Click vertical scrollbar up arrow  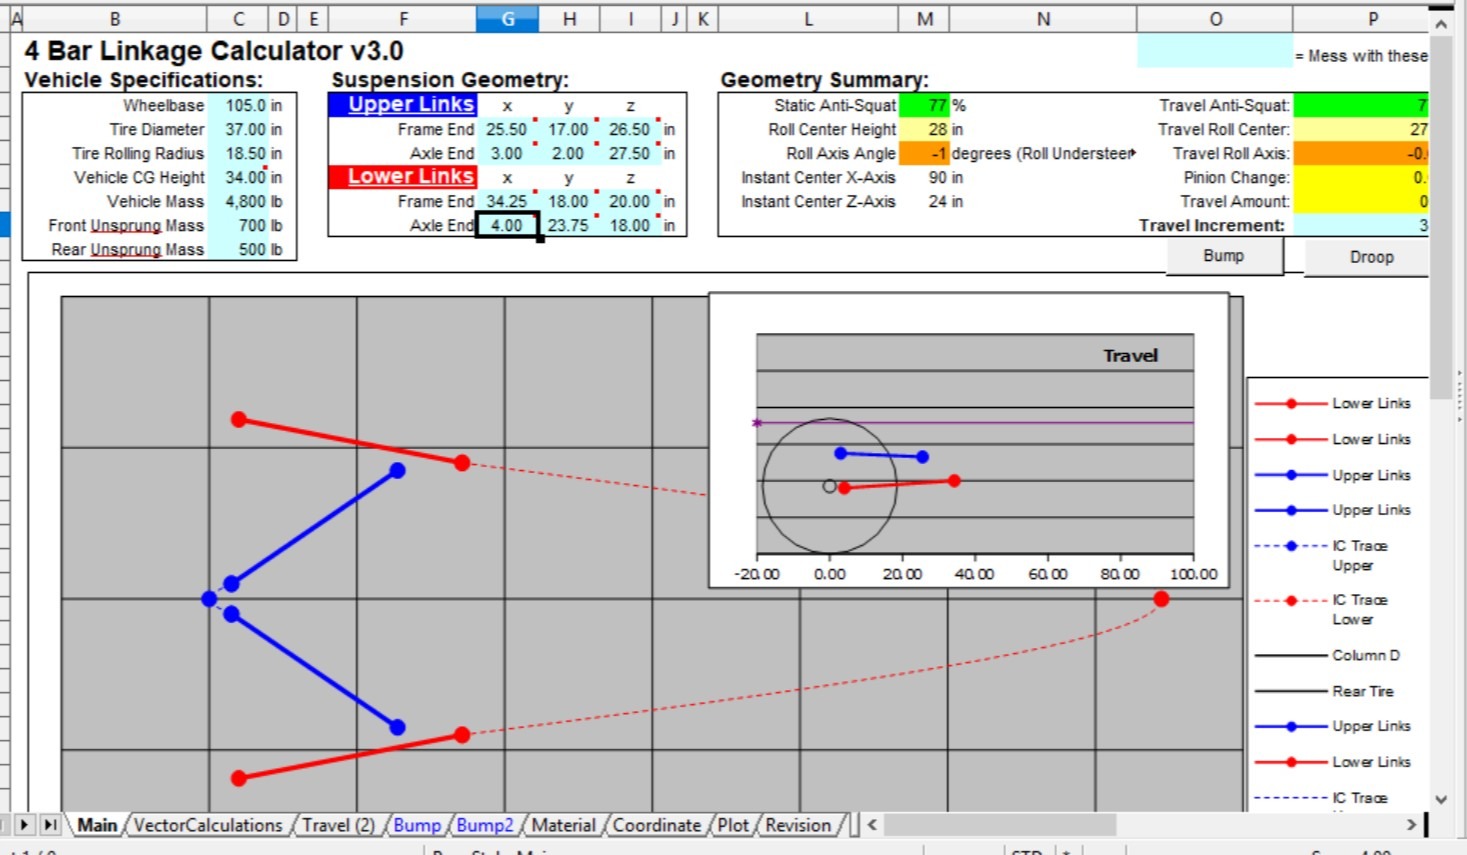[1441, 24]
